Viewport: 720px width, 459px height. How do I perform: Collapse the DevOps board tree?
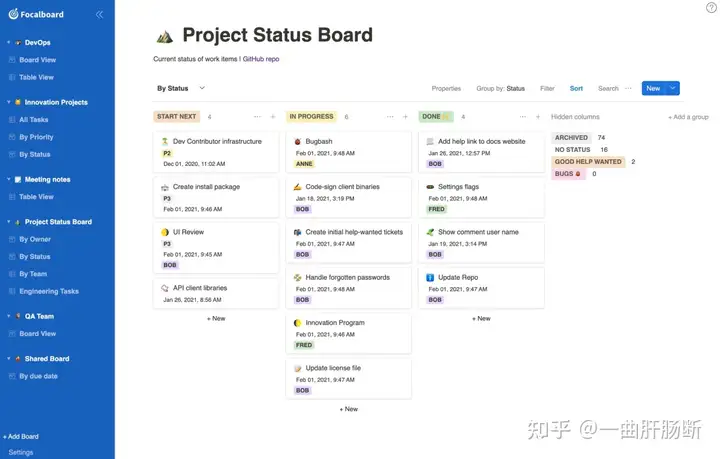[8, 42]
